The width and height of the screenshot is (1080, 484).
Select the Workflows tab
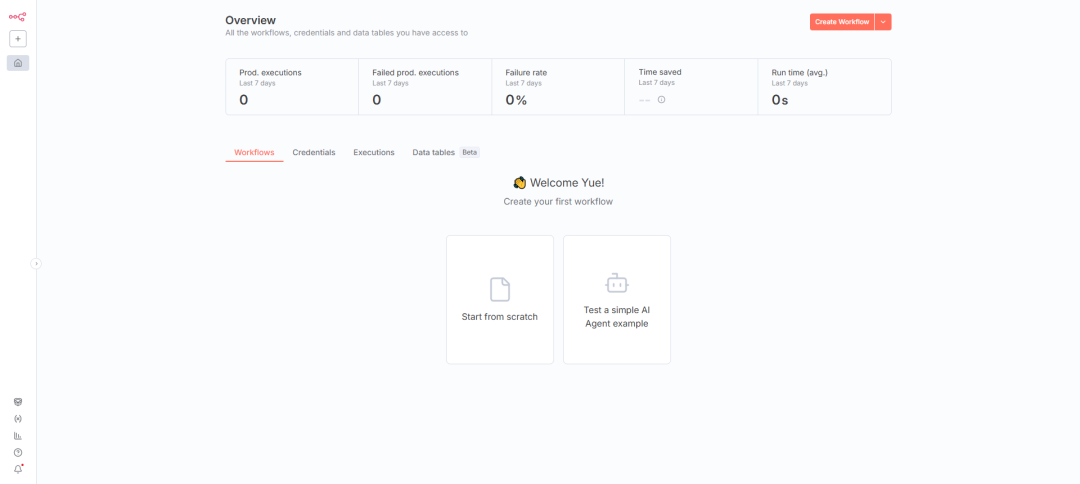[254, 153]
